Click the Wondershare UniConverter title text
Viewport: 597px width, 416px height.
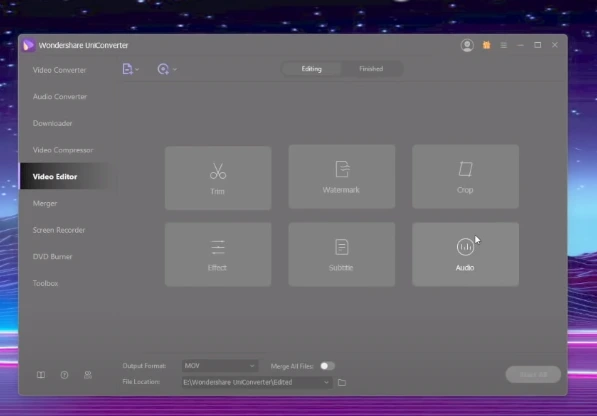(83, 45)
